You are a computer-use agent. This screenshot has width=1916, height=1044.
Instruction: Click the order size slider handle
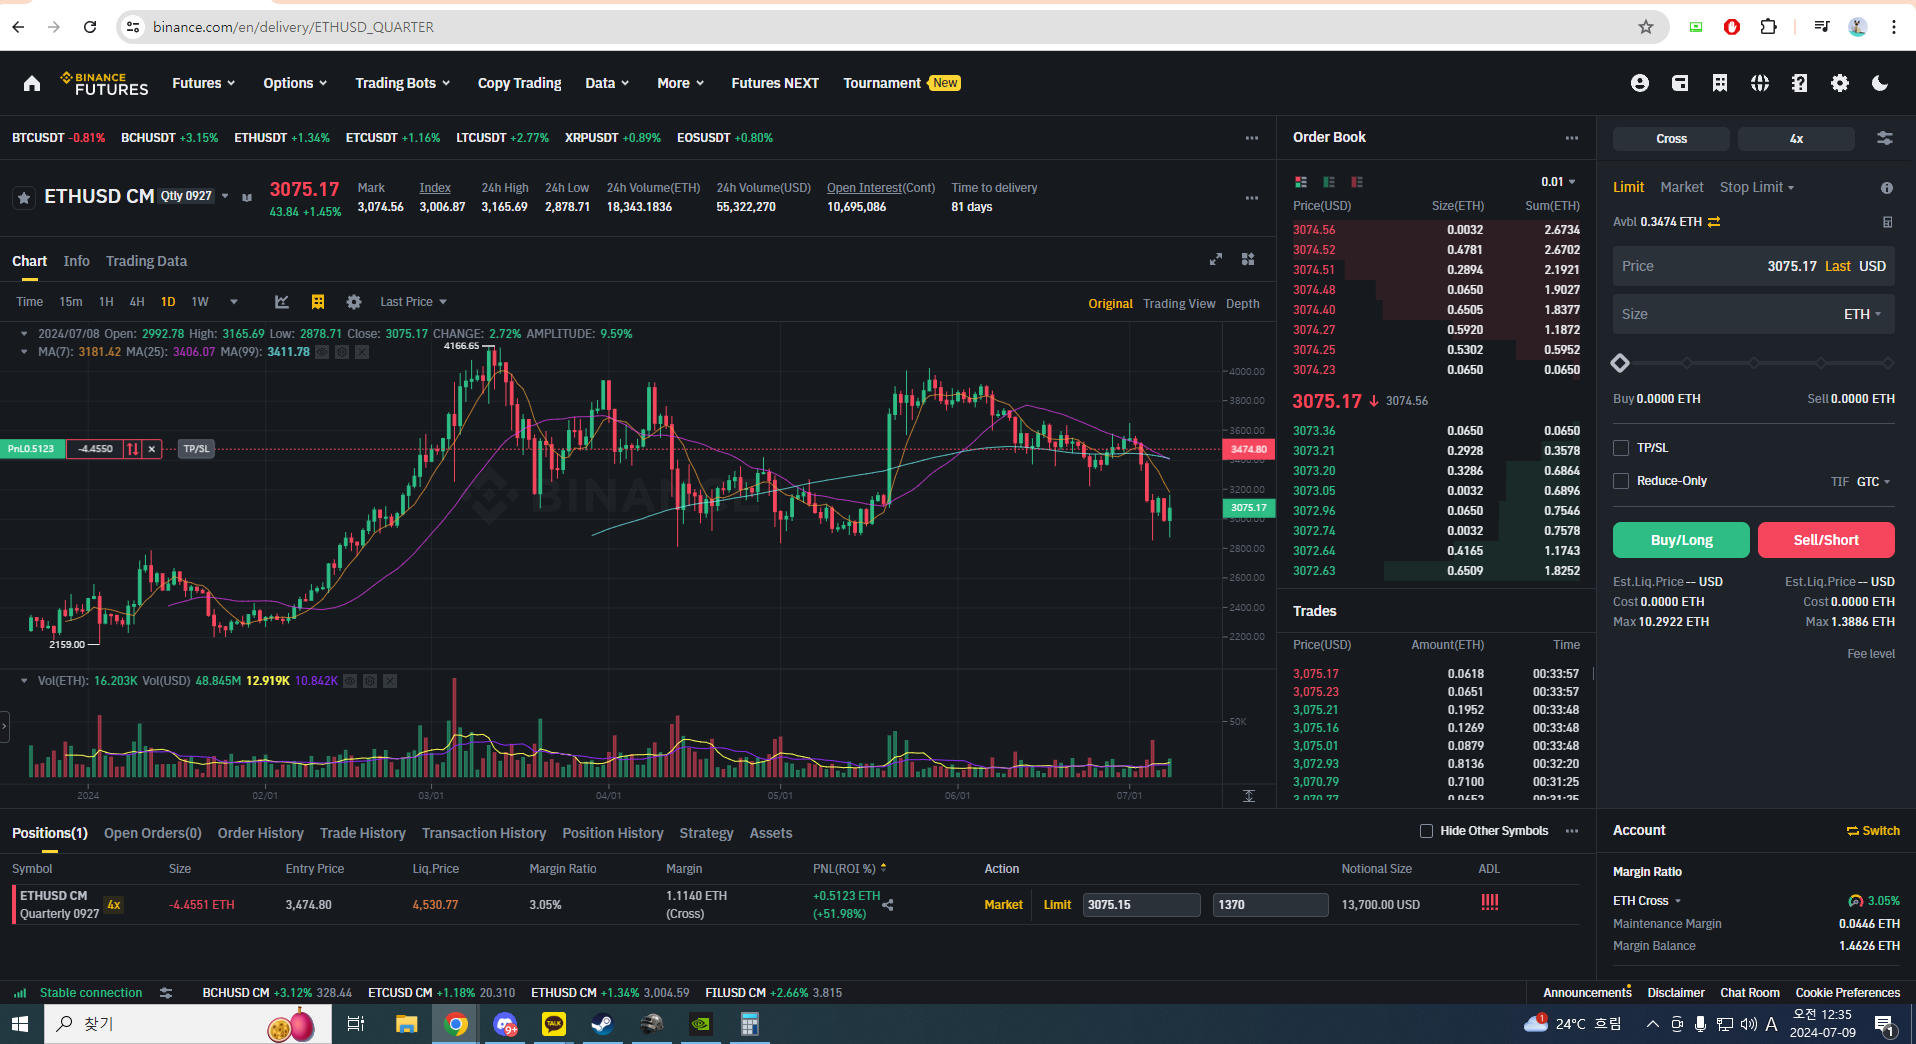[x=1620, y=363]
